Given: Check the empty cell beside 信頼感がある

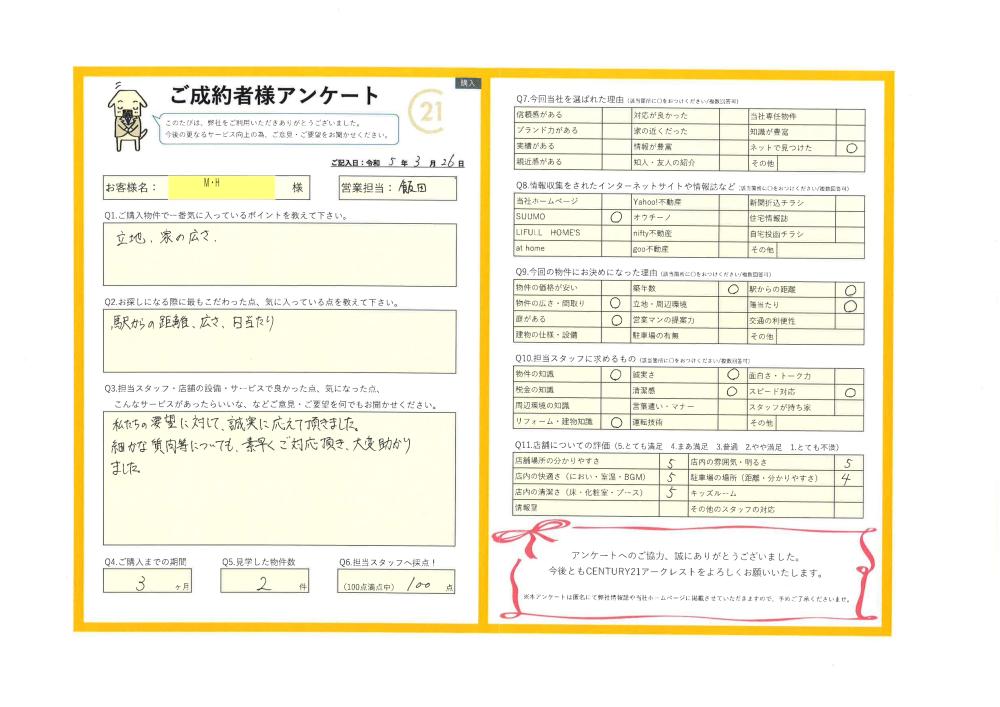Looking at the screenshot, I should tap(616, 115).
